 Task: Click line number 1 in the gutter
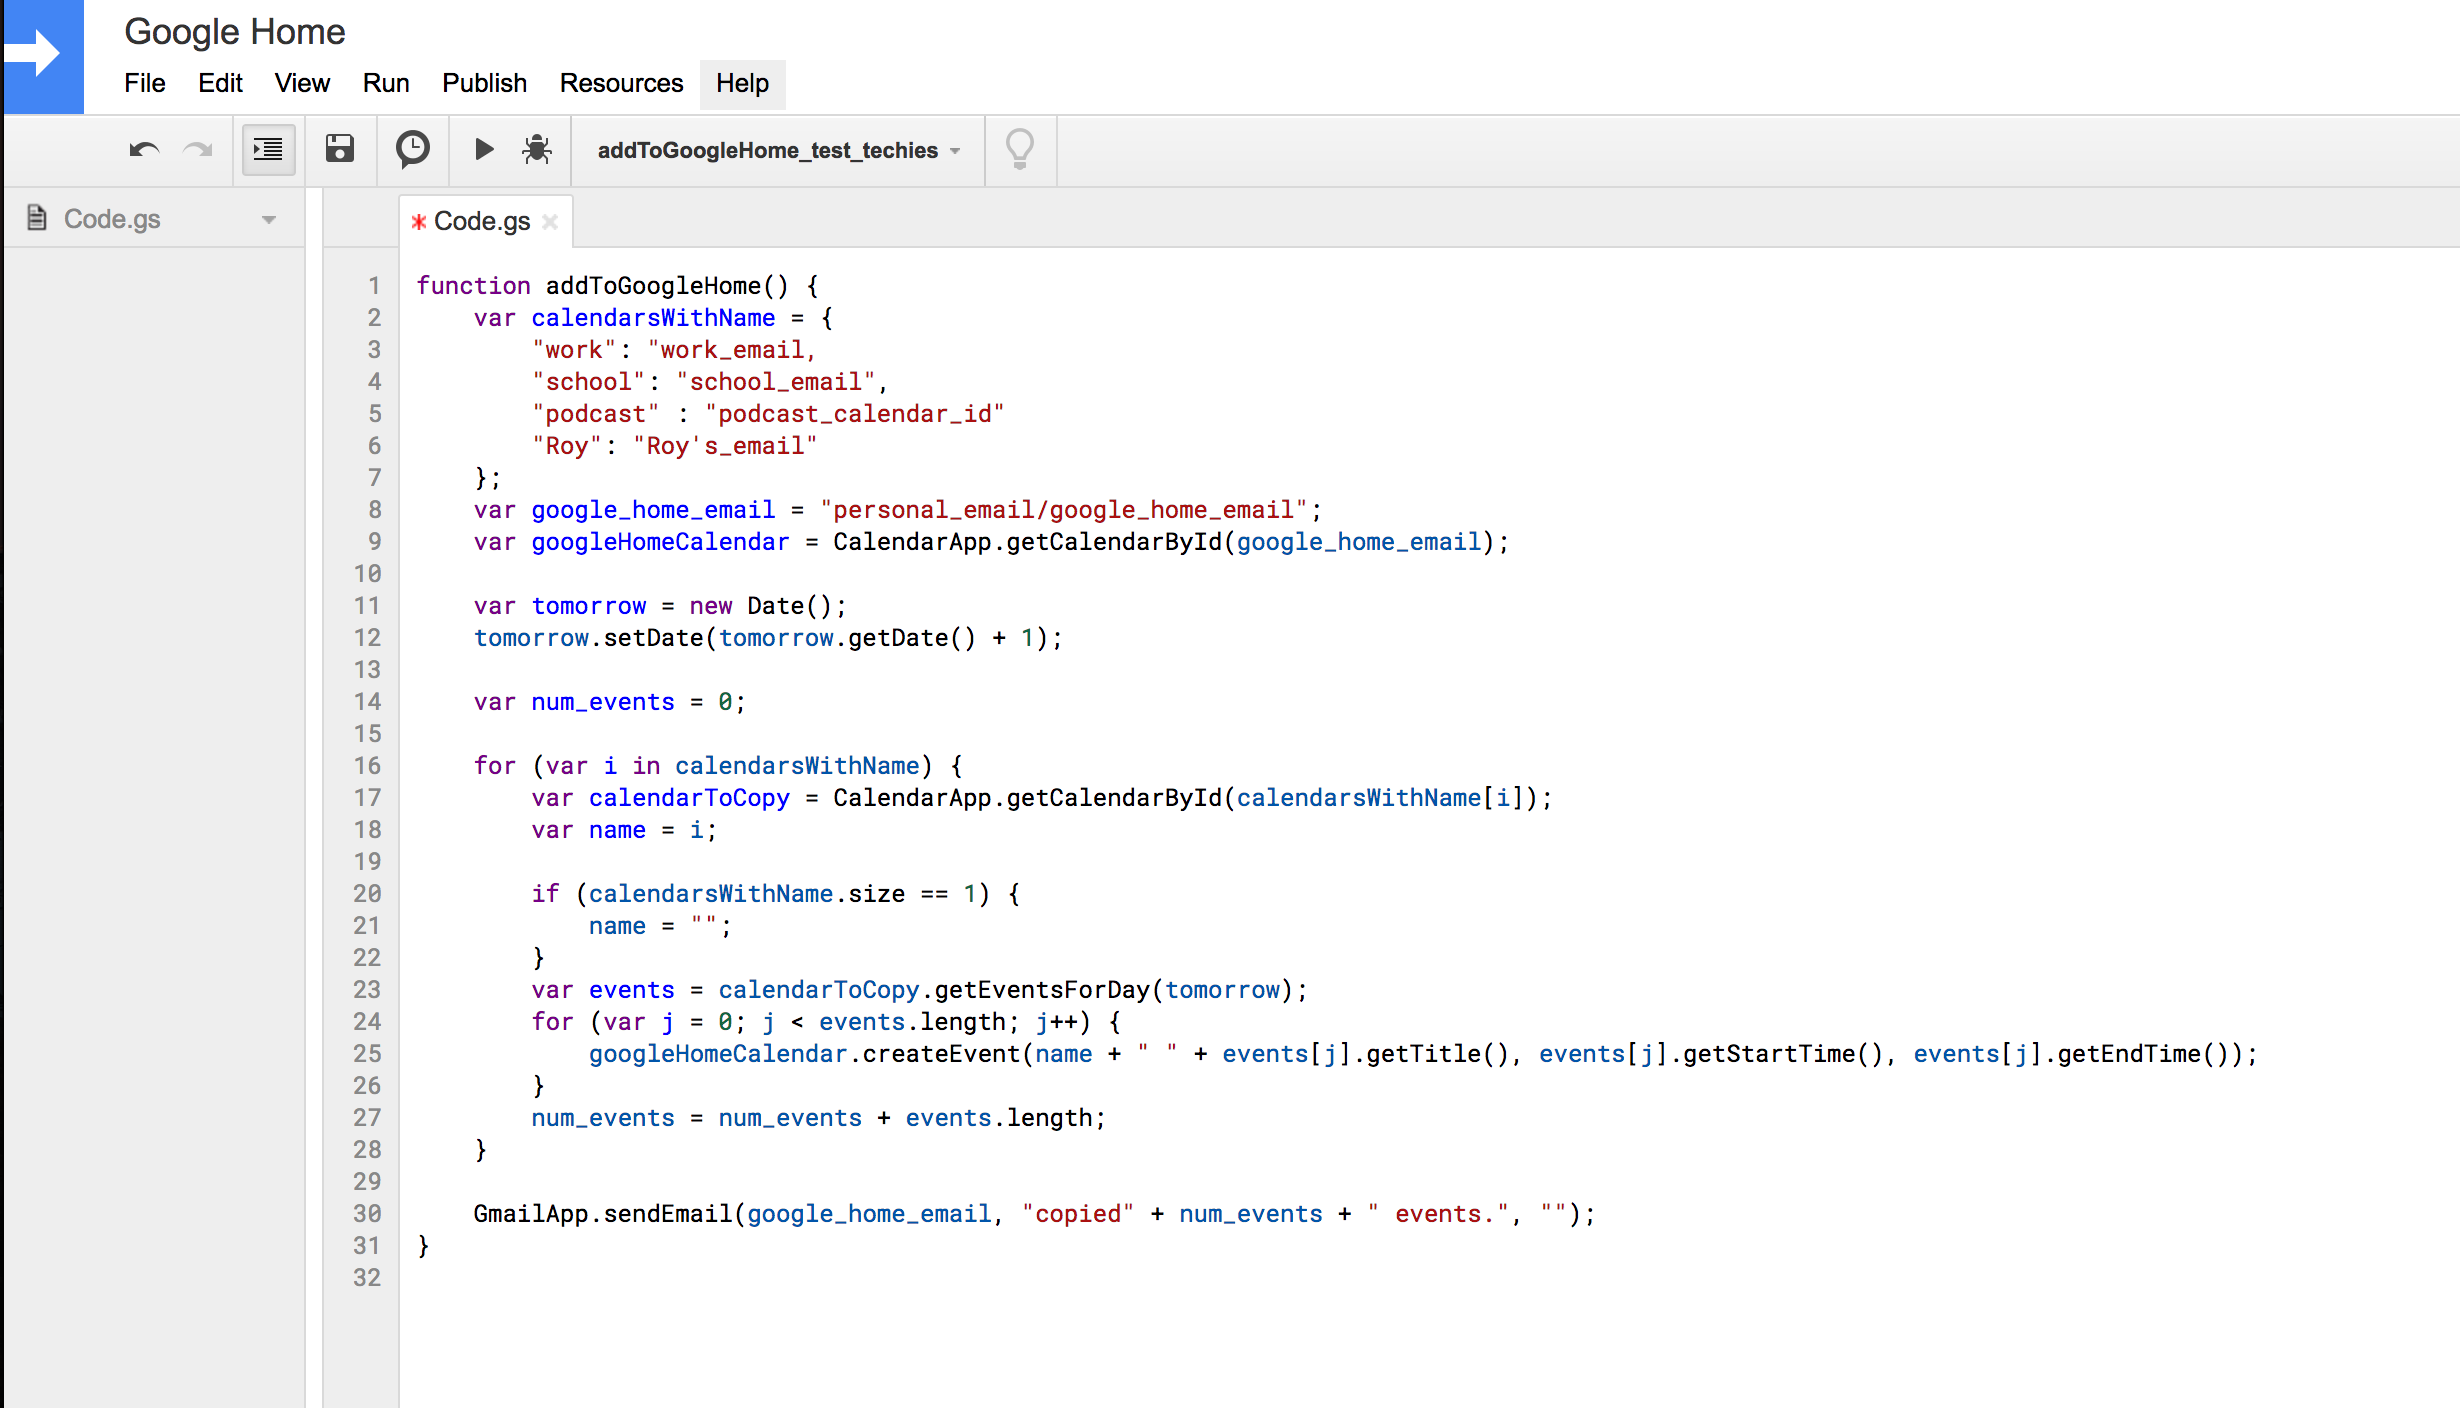click(374, 286)
